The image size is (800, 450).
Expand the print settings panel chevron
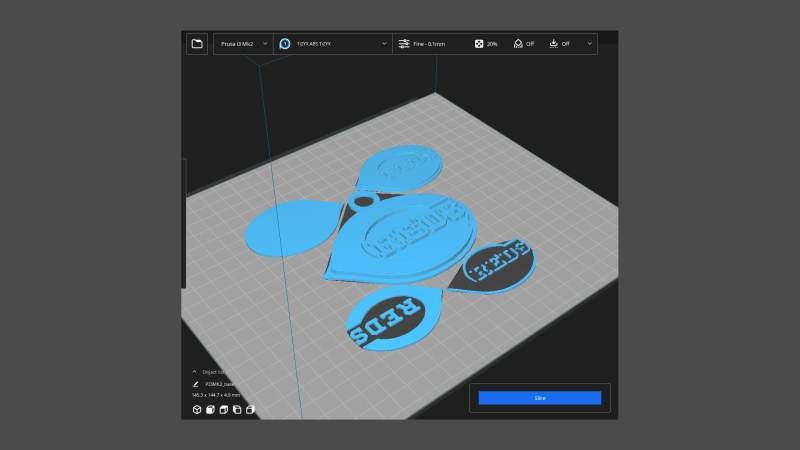[x=589, y=44]
